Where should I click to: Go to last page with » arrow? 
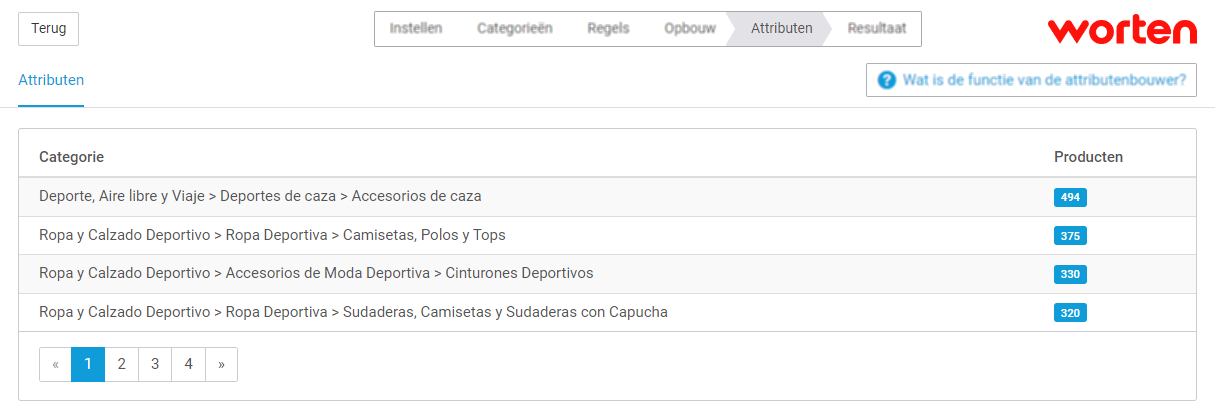coord(221,365)
